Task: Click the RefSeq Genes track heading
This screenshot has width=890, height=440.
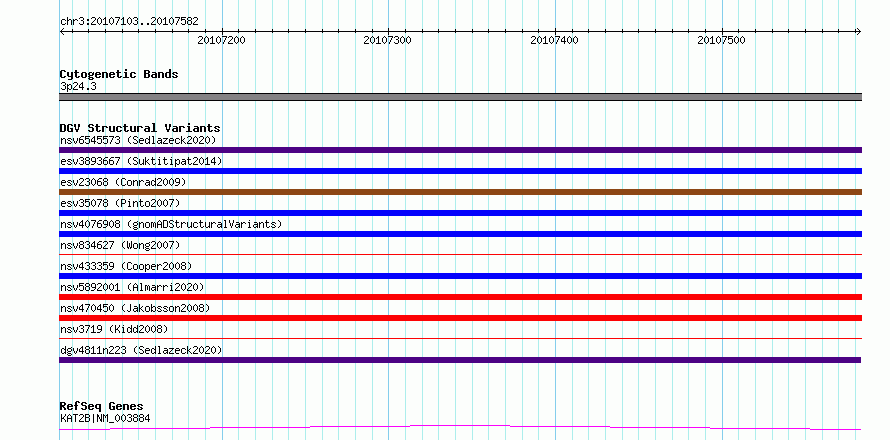Action: pos(101,406)
